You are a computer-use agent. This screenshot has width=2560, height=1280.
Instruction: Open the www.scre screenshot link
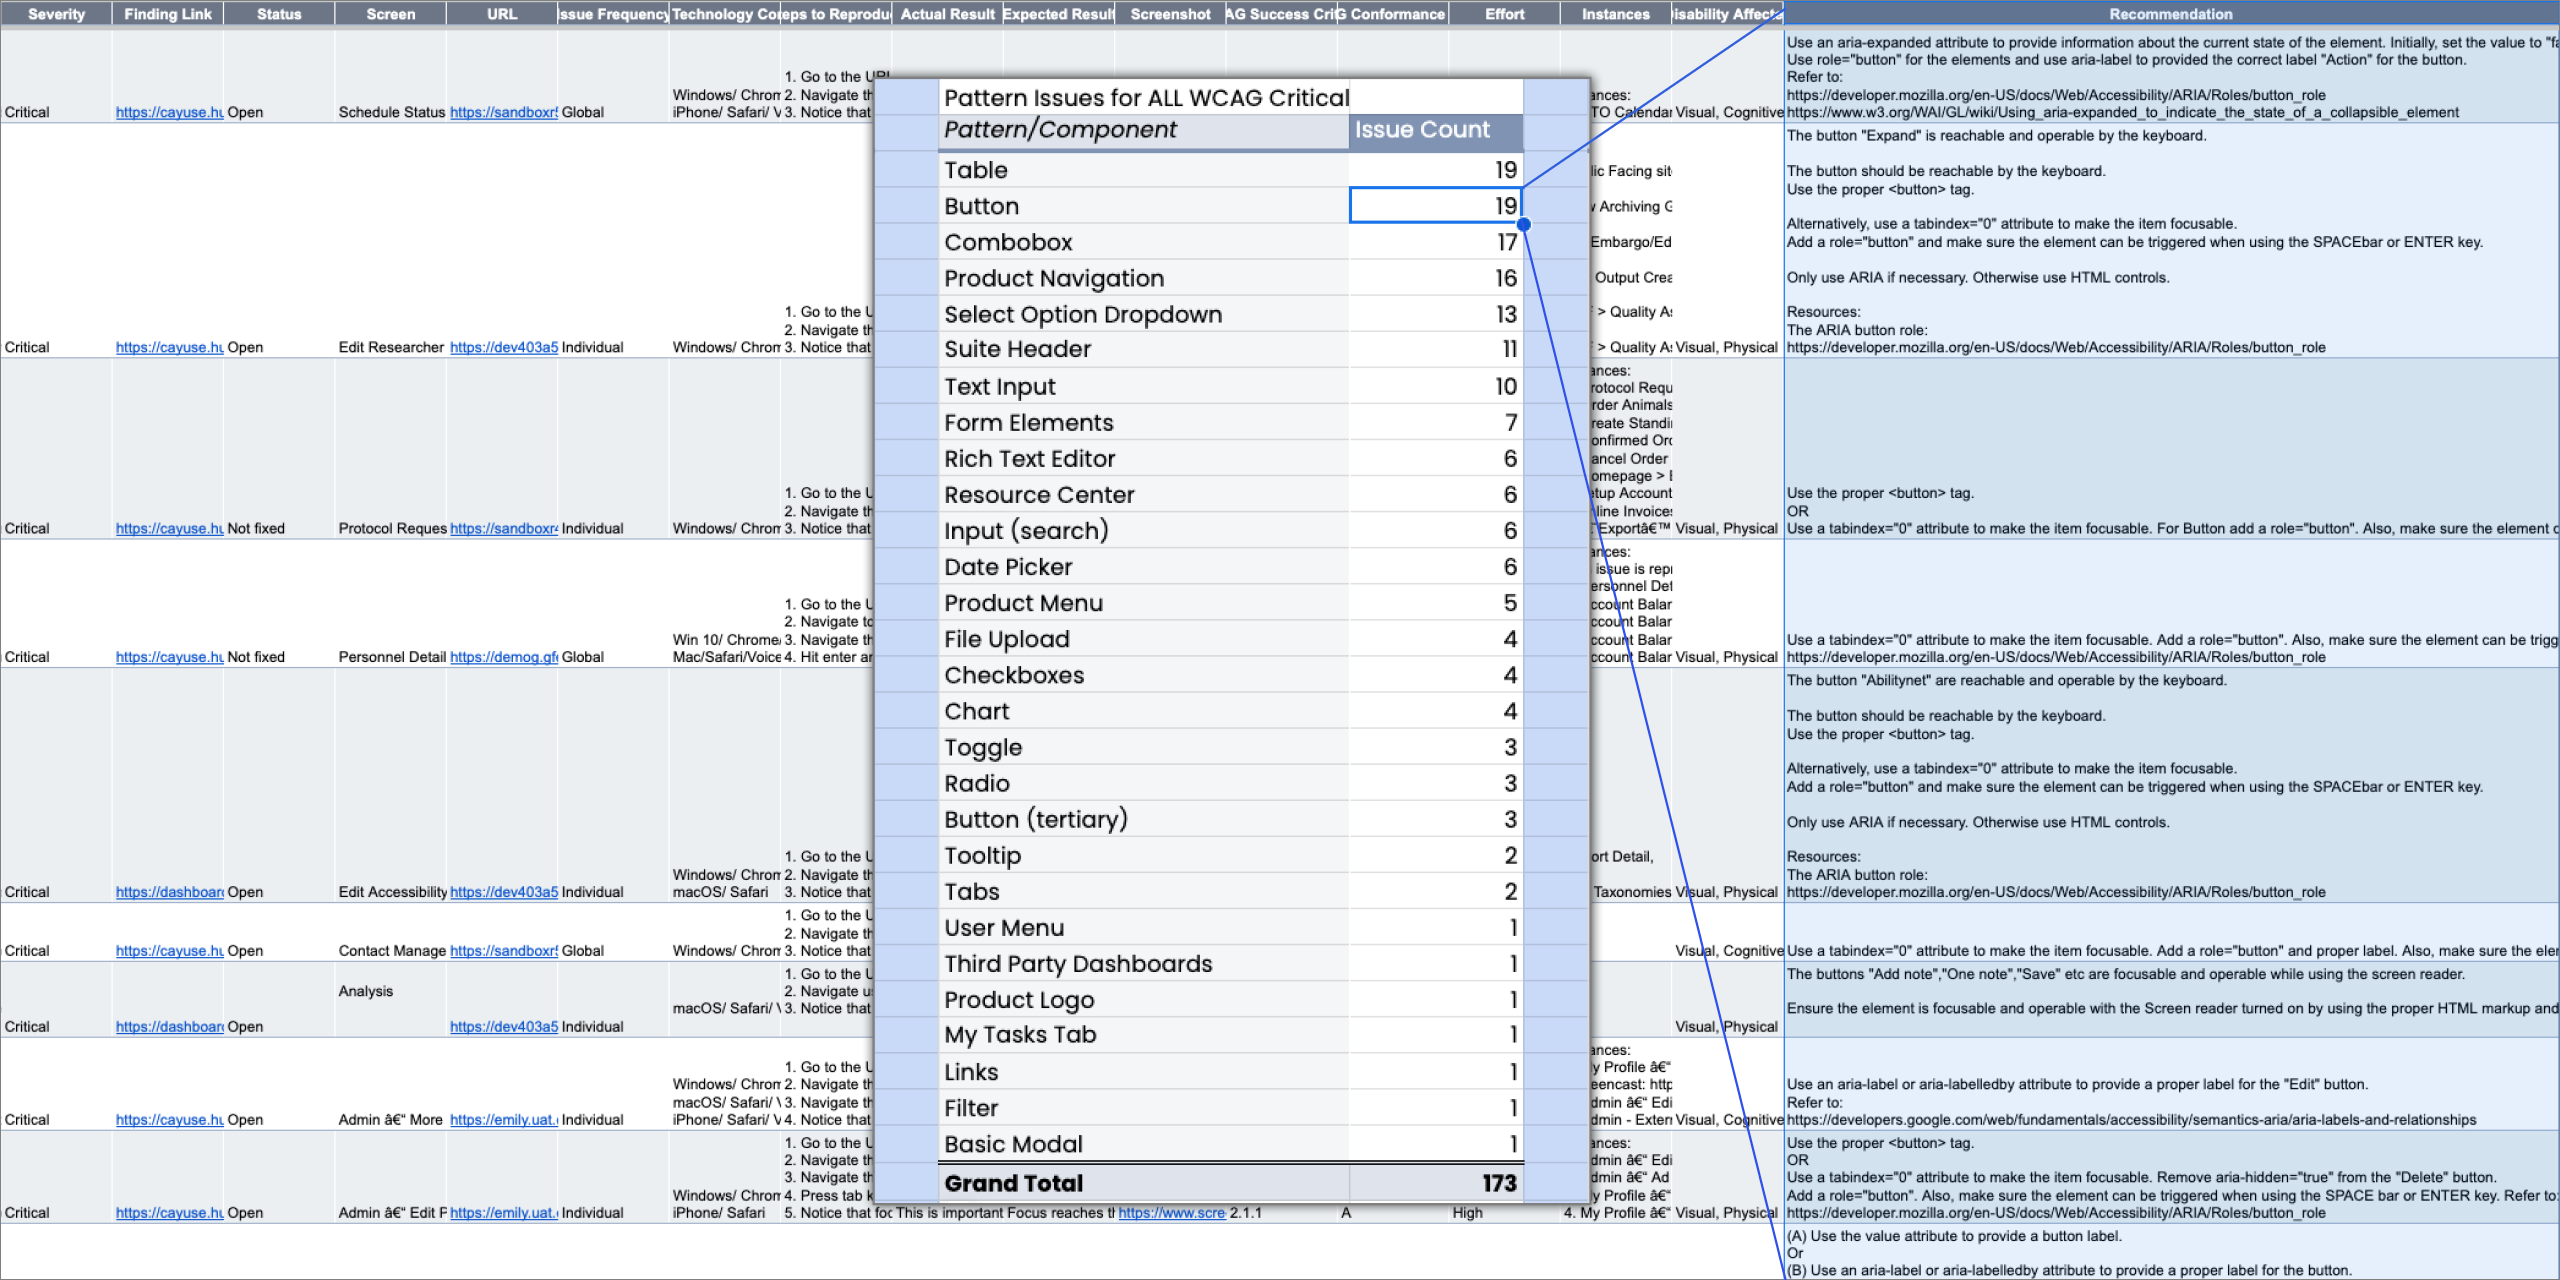point(1171,1212)
